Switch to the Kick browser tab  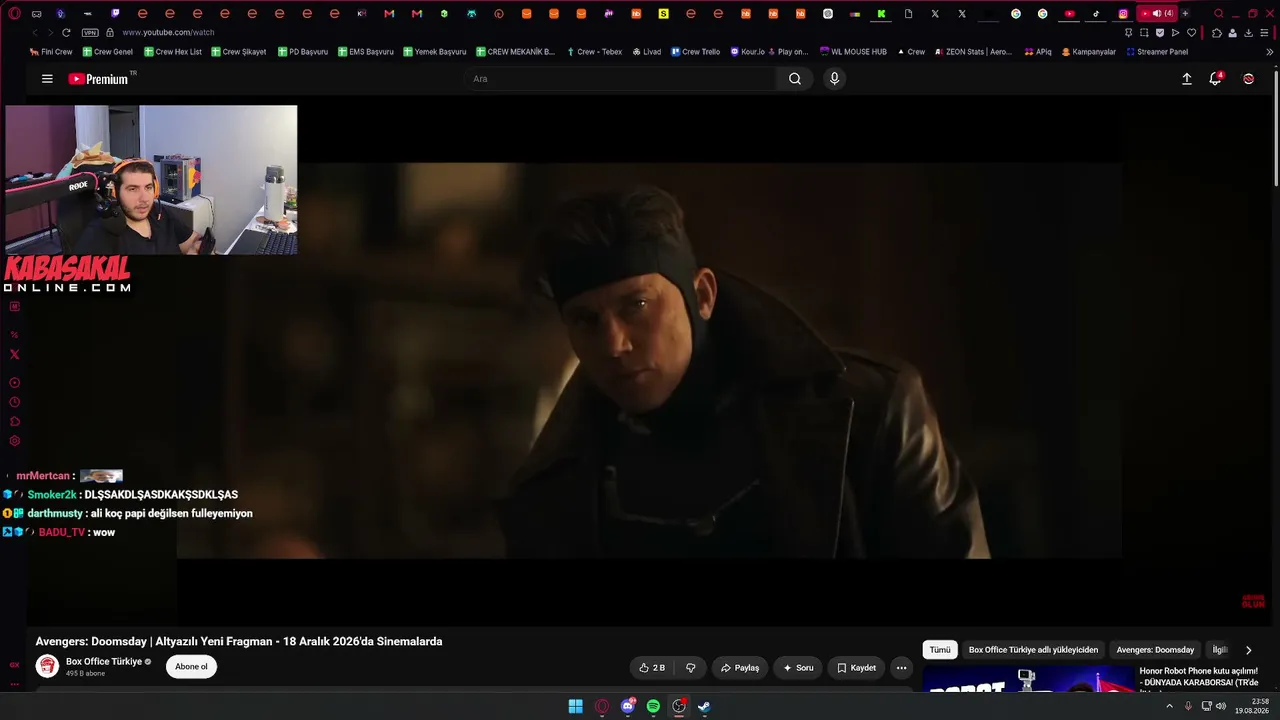881,14
